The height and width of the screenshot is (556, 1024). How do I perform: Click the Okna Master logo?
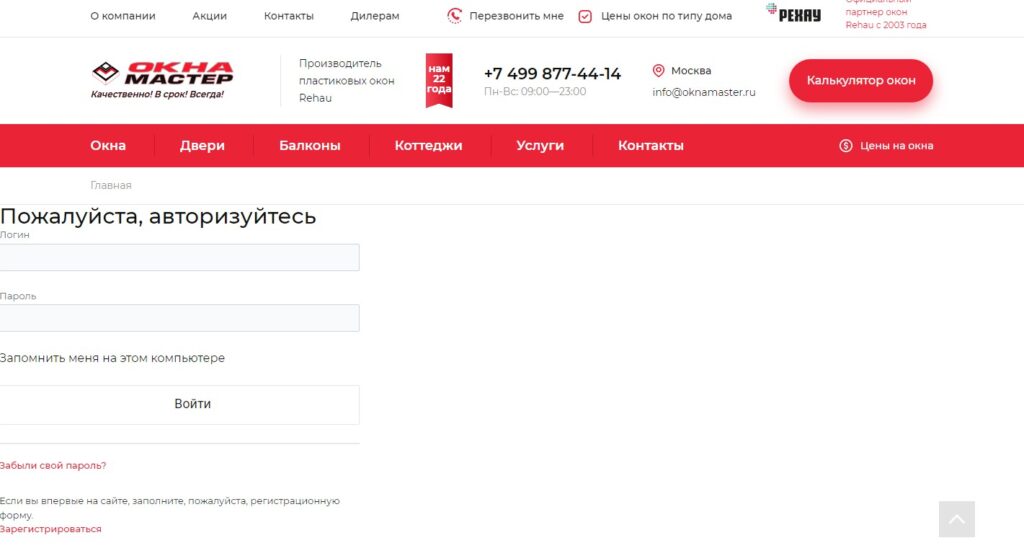point(162,80)
